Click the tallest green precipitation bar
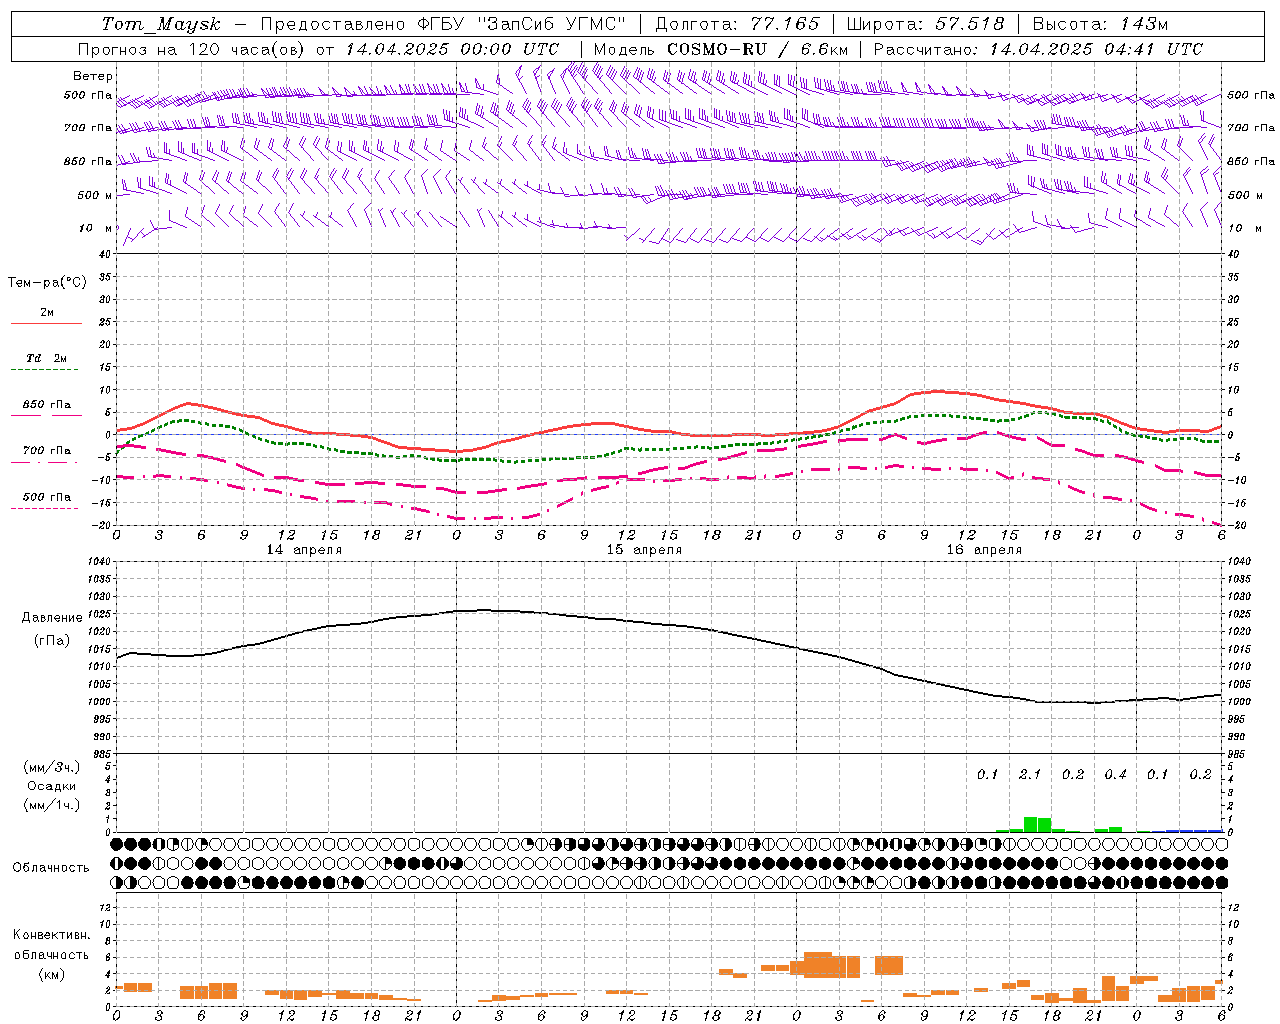The width and height of the screenshot is (1280, 1024). [1031, 824]
